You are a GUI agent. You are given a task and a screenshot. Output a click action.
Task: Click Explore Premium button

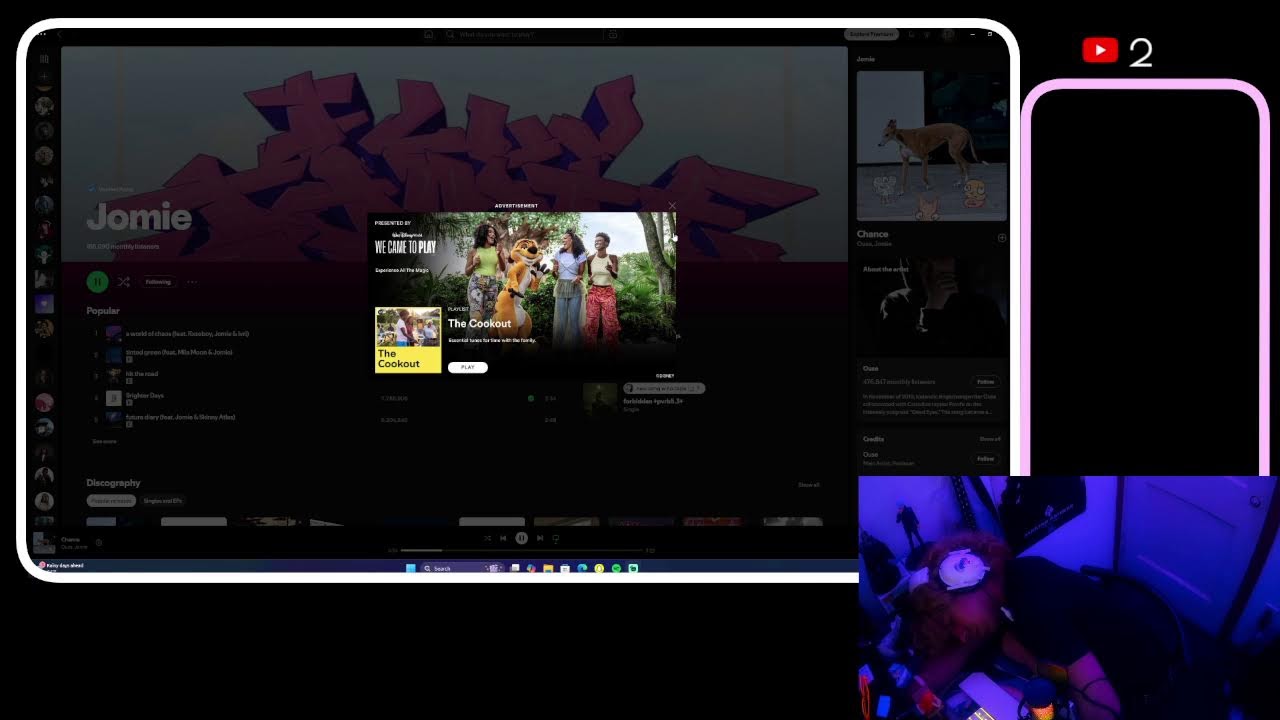[x=871, y=34]
